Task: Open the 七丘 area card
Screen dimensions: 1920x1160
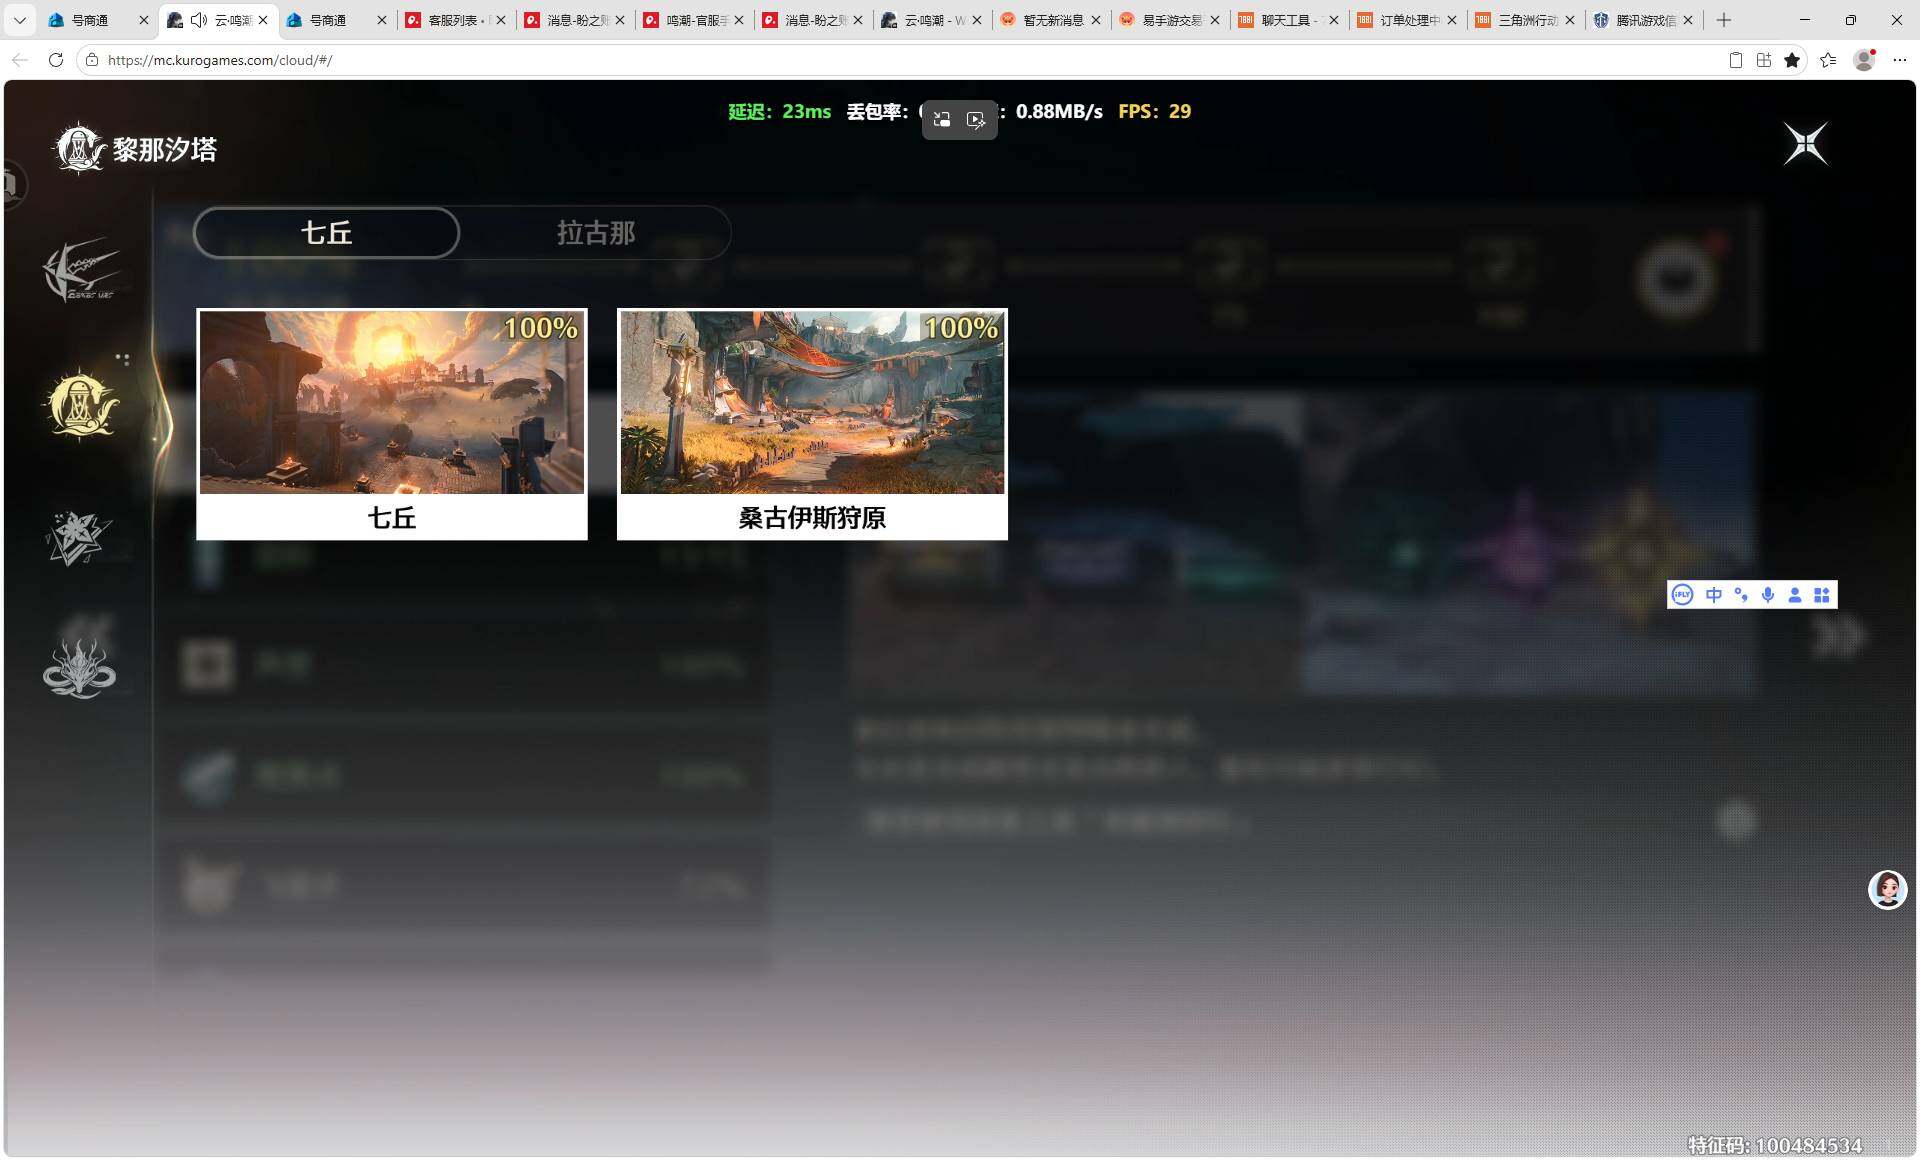Action: tap(392, 424)
